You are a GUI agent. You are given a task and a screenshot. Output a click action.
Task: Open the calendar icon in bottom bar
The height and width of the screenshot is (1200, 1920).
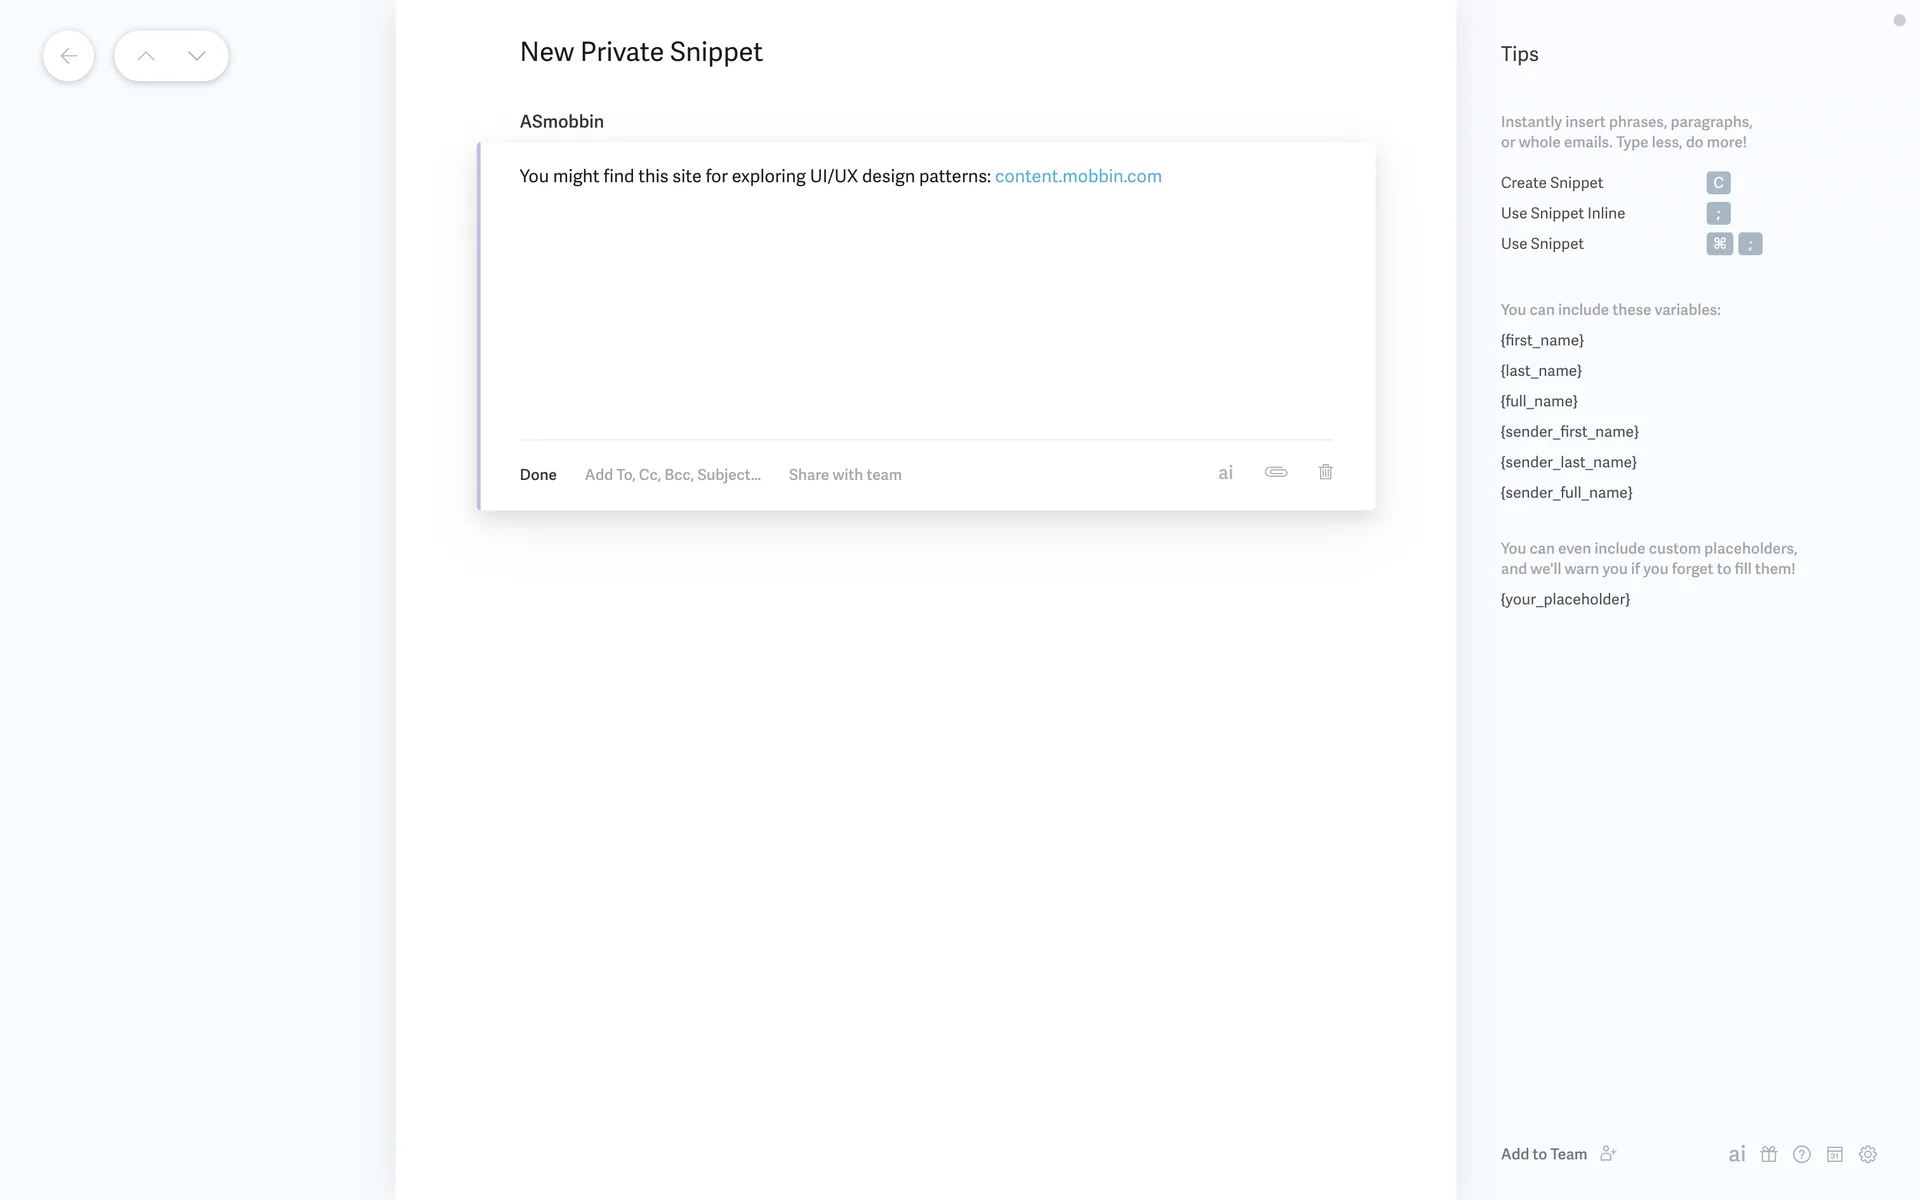coord(1835,1154)
